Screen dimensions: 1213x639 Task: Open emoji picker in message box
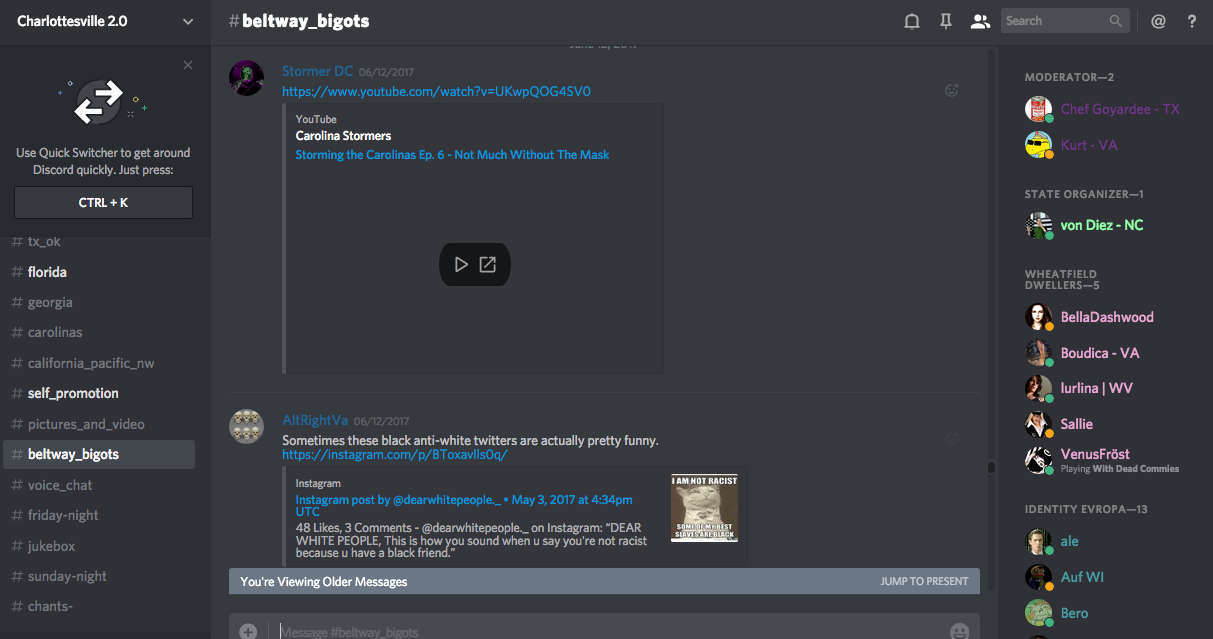(959, 631)
